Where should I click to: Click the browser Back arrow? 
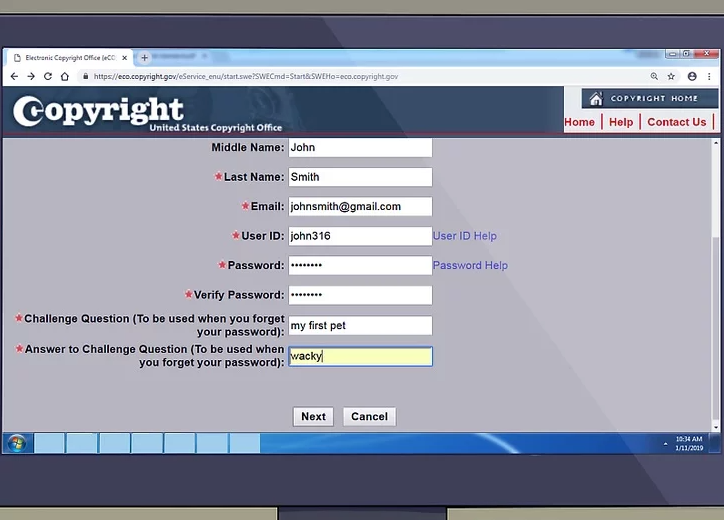coord(14,76)
